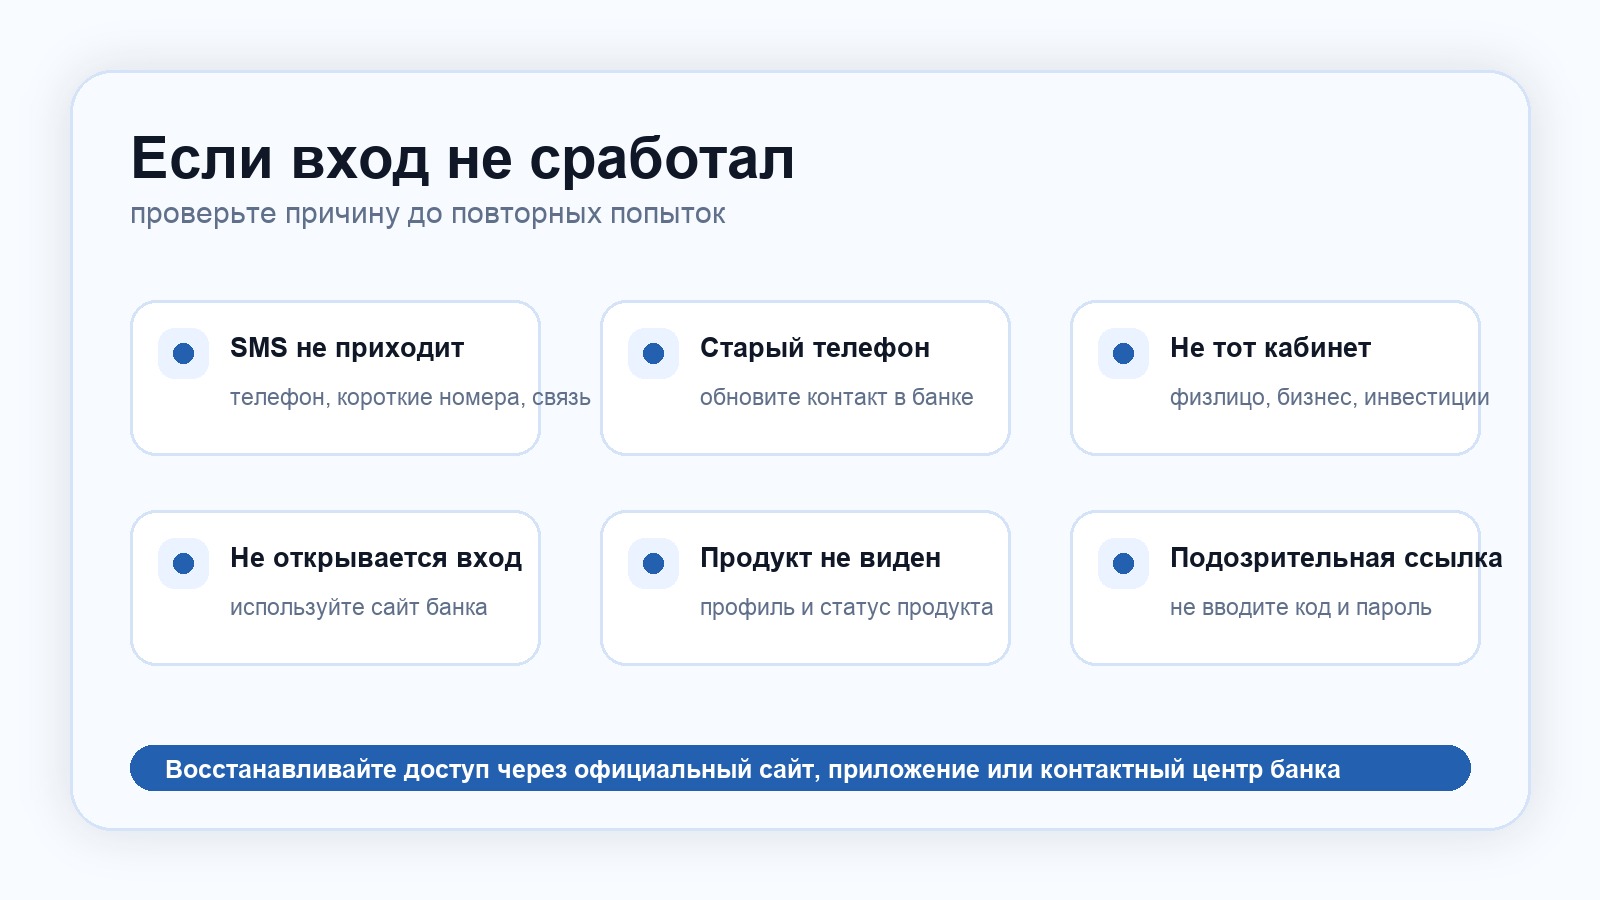Select the Подозрительная ссылка heading
Viewport: 1600px width, 900px height.
pyautogui.click(x=1336, y=558)
